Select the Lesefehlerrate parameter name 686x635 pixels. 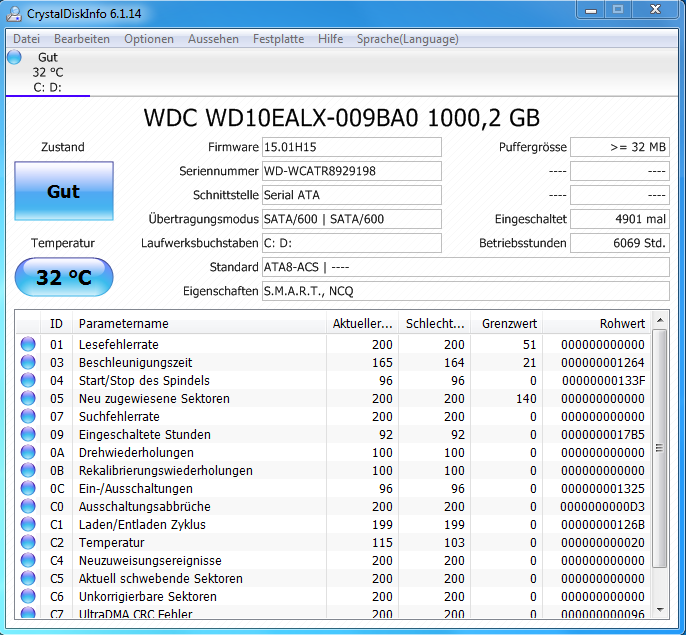click(119, 344)
